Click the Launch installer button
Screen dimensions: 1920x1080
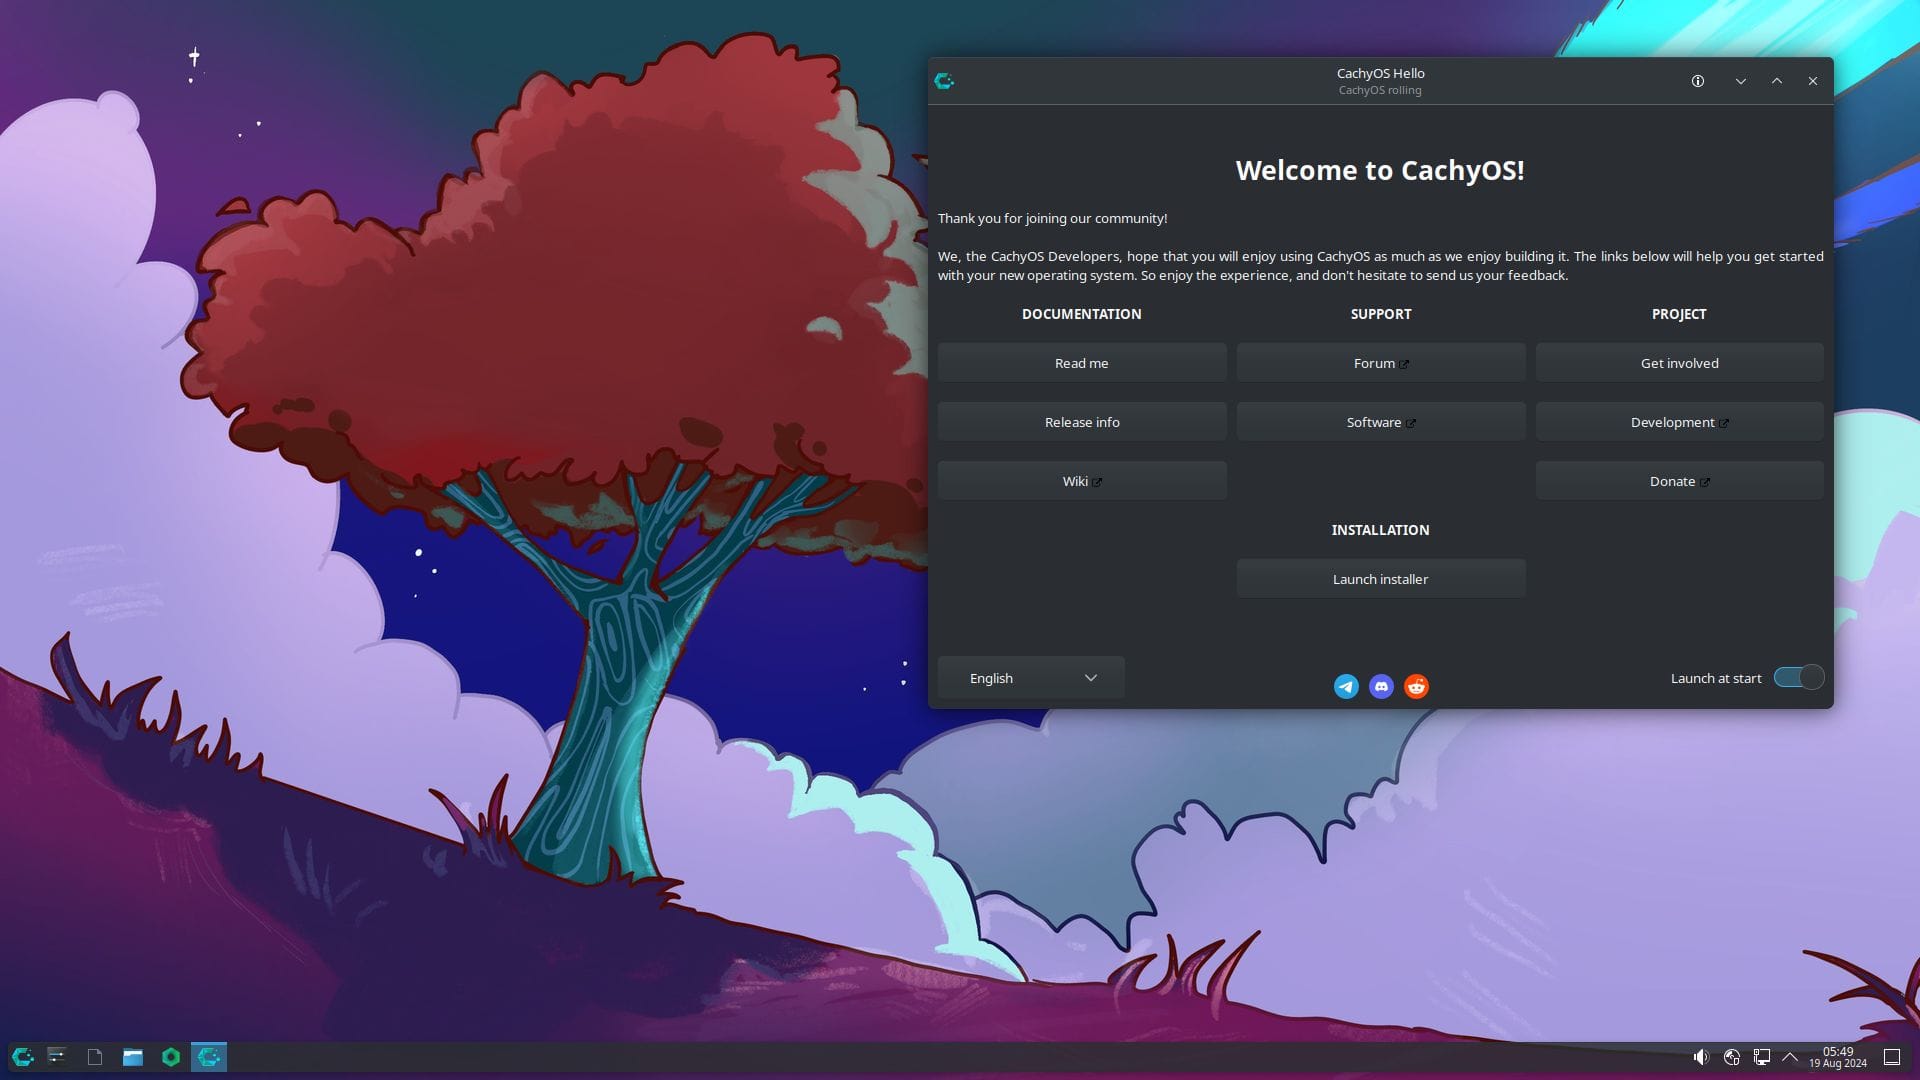pyautogui.click(x=1381, y=579)
